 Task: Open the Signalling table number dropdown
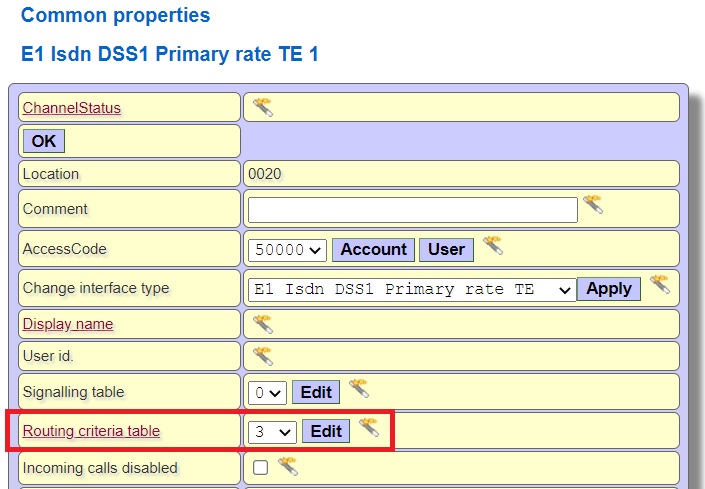pos(267,393)
